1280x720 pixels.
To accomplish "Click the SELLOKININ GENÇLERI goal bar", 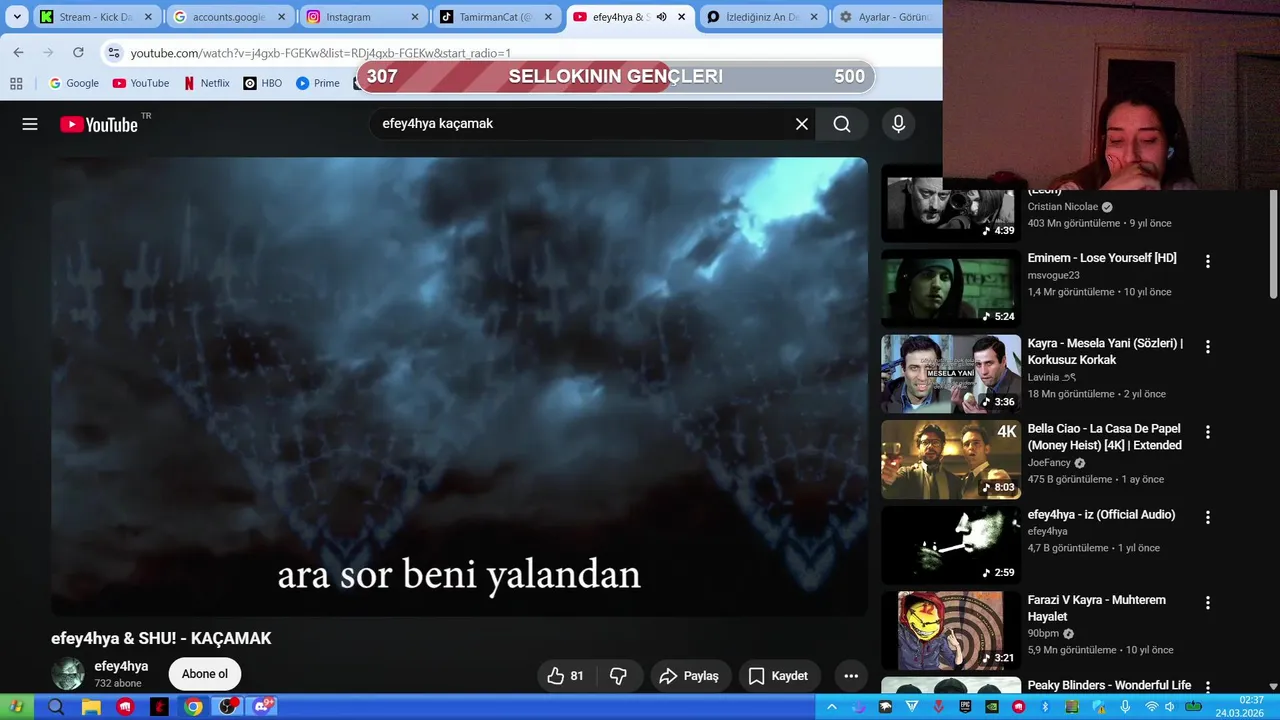I will point(615,77).
